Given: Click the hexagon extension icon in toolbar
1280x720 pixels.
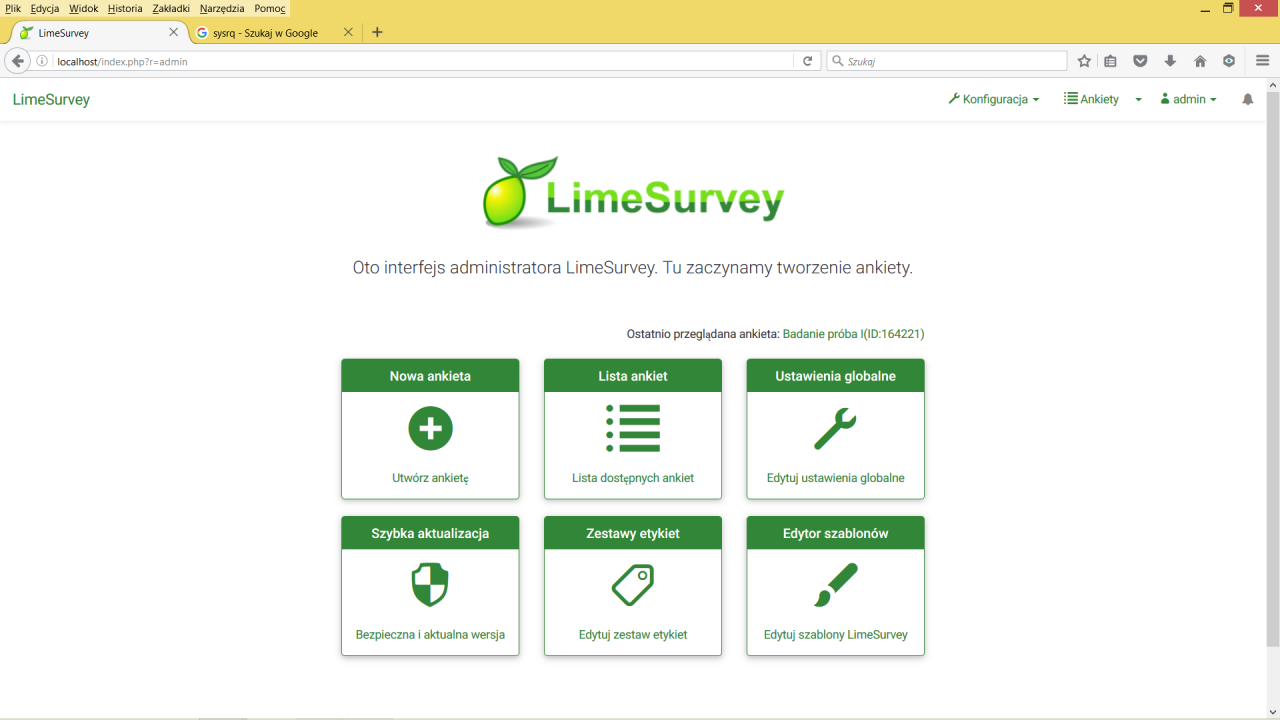Looking at the screenshot, I should click(1229, 61).
